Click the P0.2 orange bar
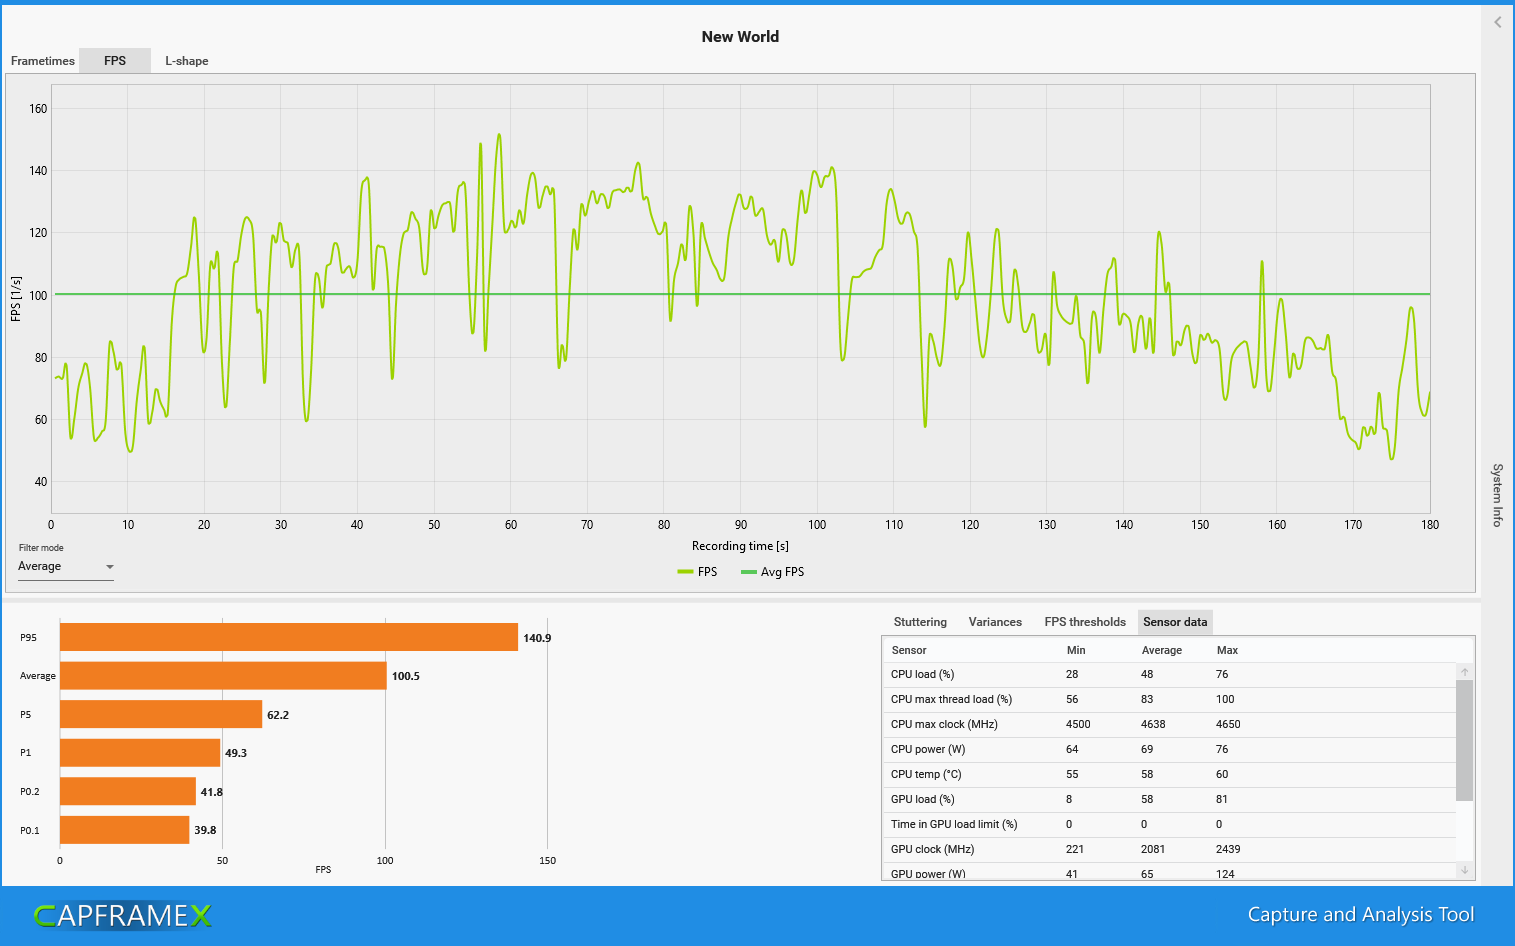Image resolution: width=1515 pixels, height=946 pixels. [x=128, y=791]
